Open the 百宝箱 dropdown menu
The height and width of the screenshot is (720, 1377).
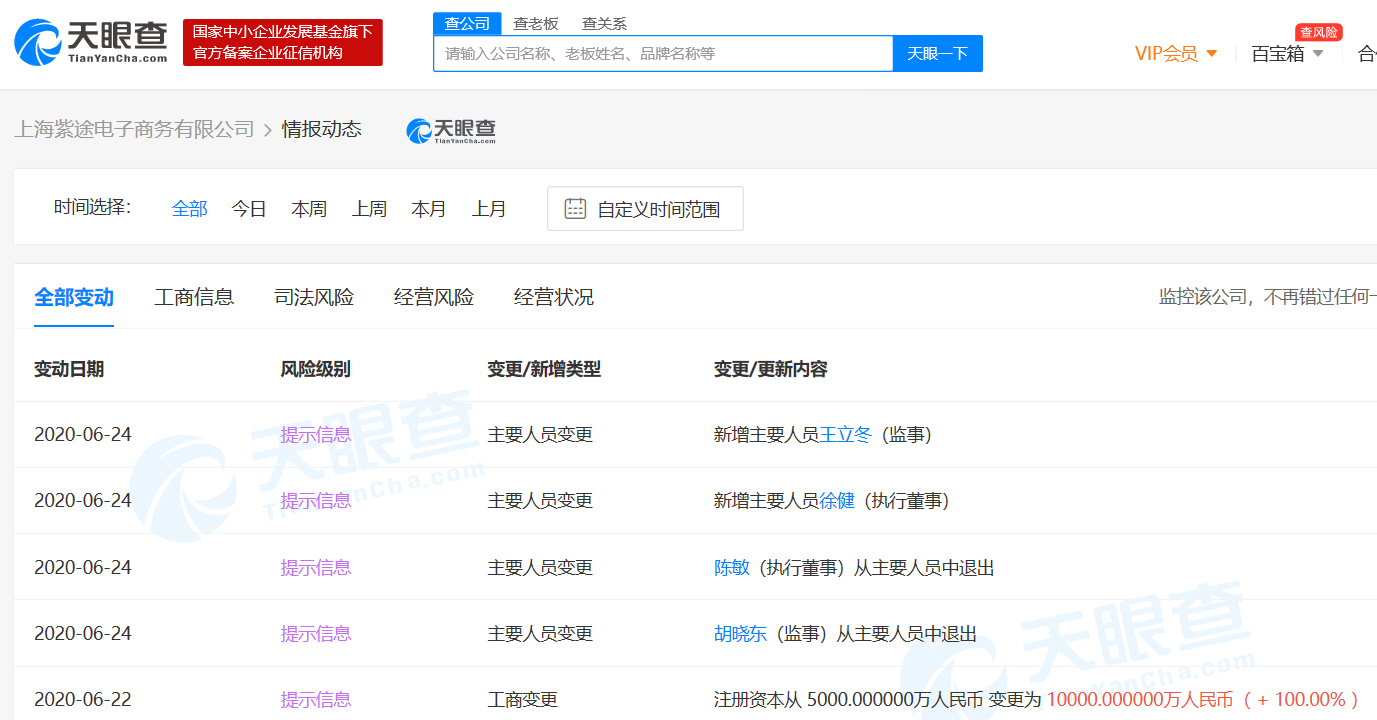[x=1287, y=54]
